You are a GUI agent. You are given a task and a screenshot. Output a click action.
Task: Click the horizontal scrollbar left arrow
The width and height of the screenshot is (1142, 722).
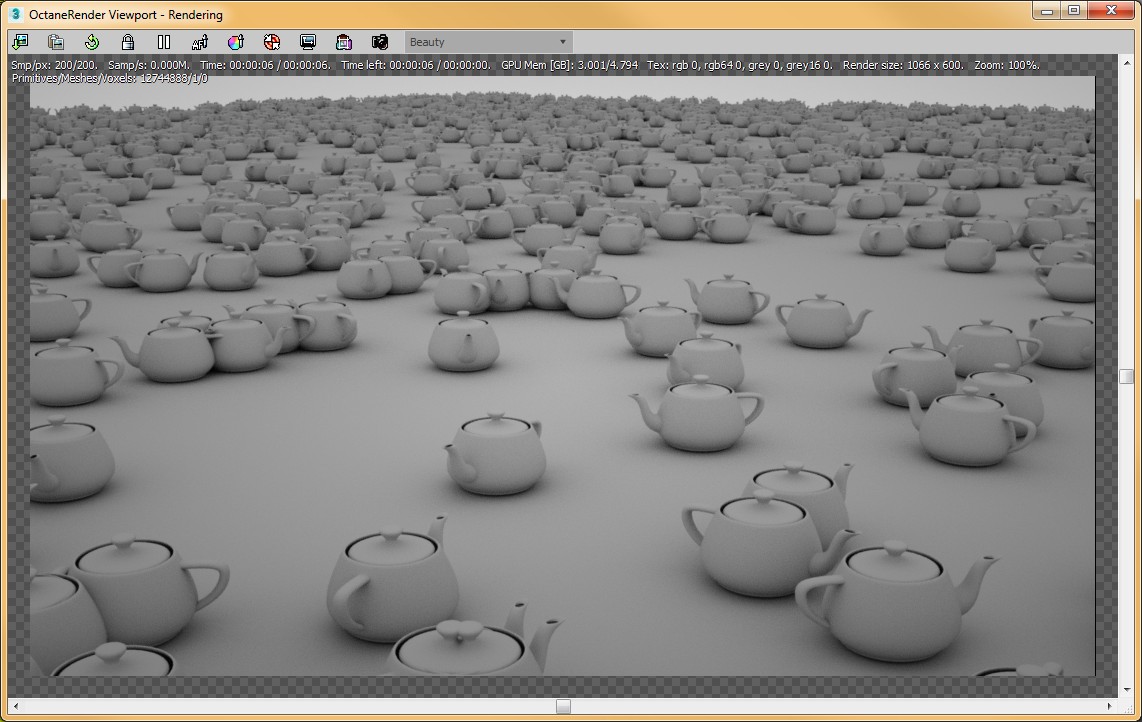tap(16, 706)
